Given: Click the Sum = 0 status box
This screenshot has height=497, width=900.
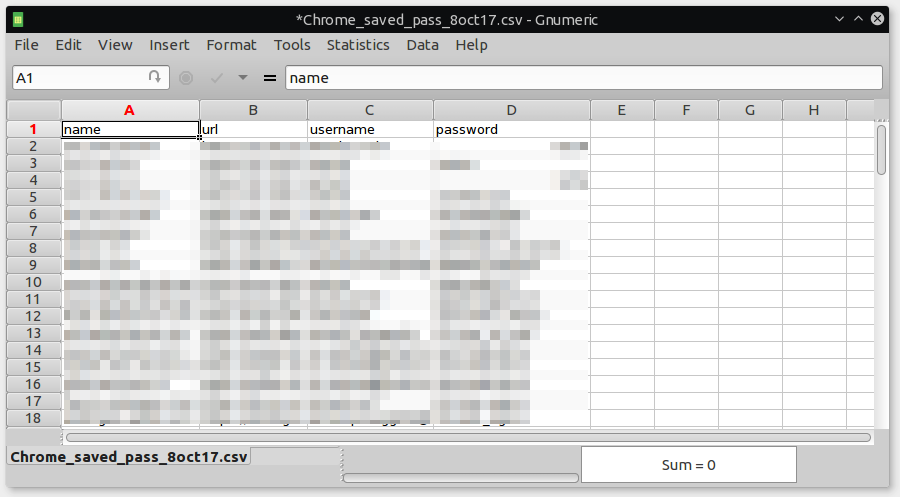Looking at the screenshot, I should pyautogui.click(x=689, y=465).
